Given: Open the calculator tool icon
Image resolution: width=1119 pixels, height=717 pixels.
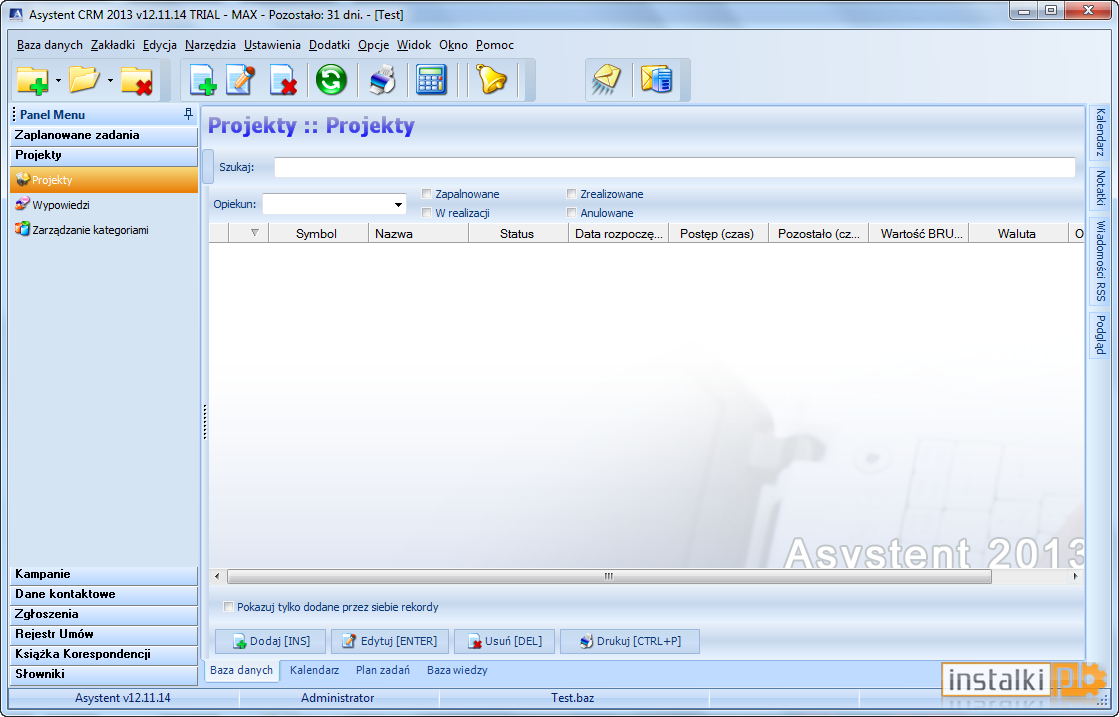Looking at the screenshot, I should tap(431, 79).
